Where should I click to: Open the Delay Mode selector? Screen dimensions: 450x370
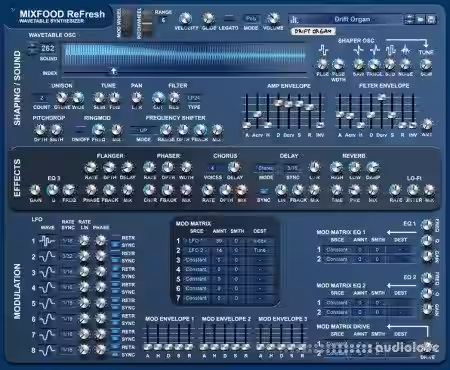266,168
